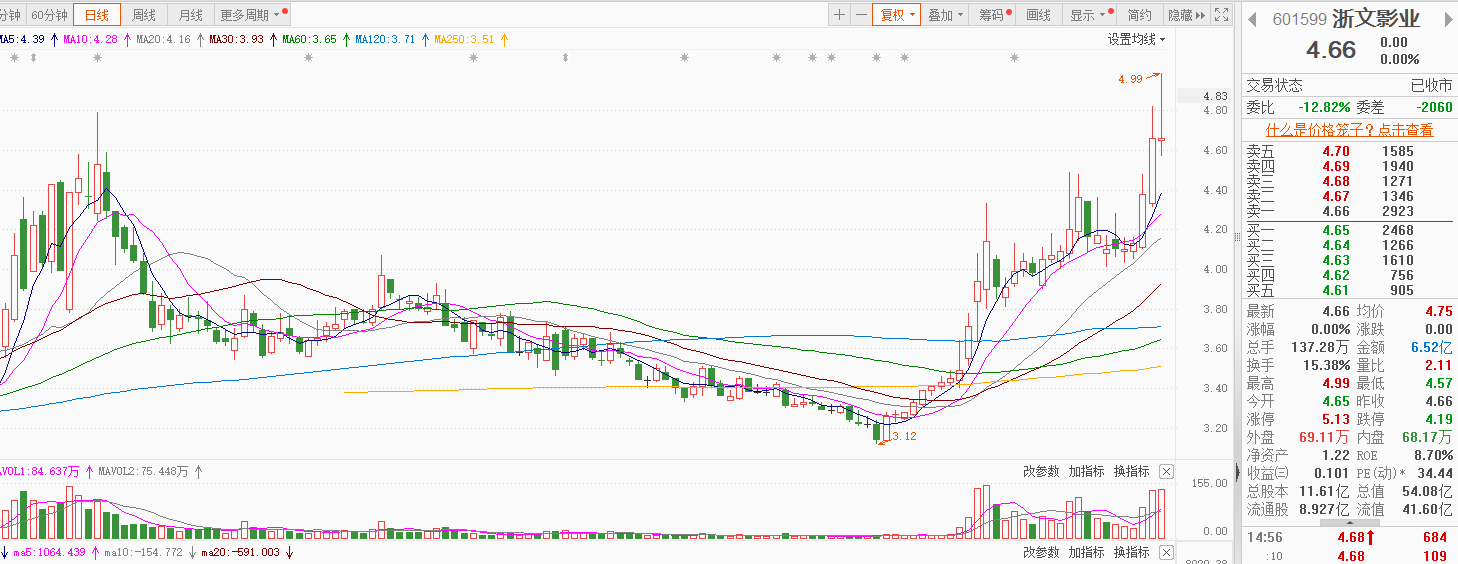1458x564 pixels.
Task: Select 卖五 ask price 4.70 row
Action: pos(1348,151)
